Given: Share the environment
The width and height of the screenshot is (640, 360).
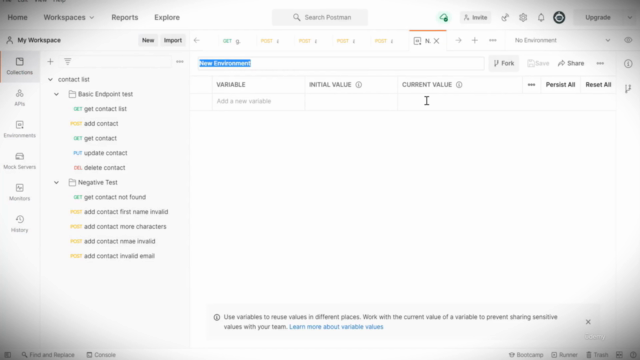Looking at the screenshot, I should [x=571, y=63].
